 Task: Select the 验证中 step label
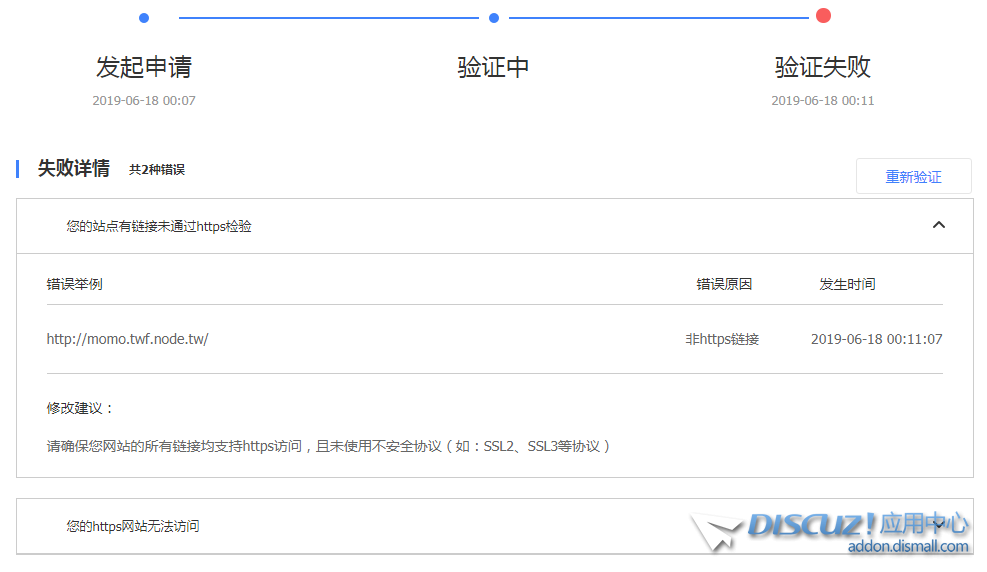493,67
